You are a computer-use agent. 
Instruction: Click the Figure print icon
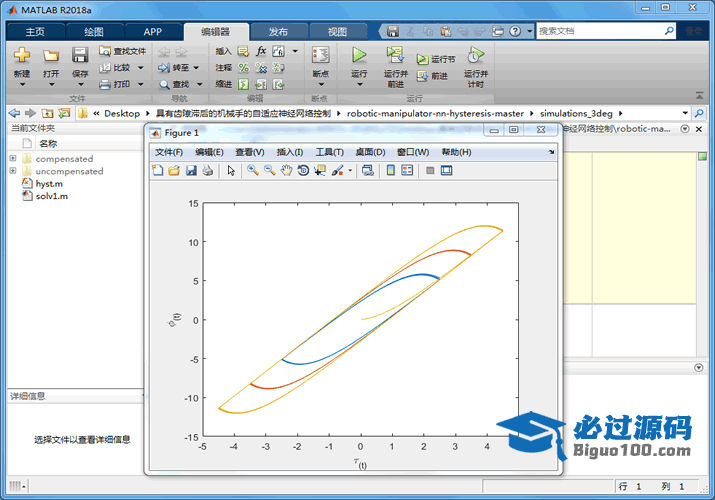[x=208, y=170]
